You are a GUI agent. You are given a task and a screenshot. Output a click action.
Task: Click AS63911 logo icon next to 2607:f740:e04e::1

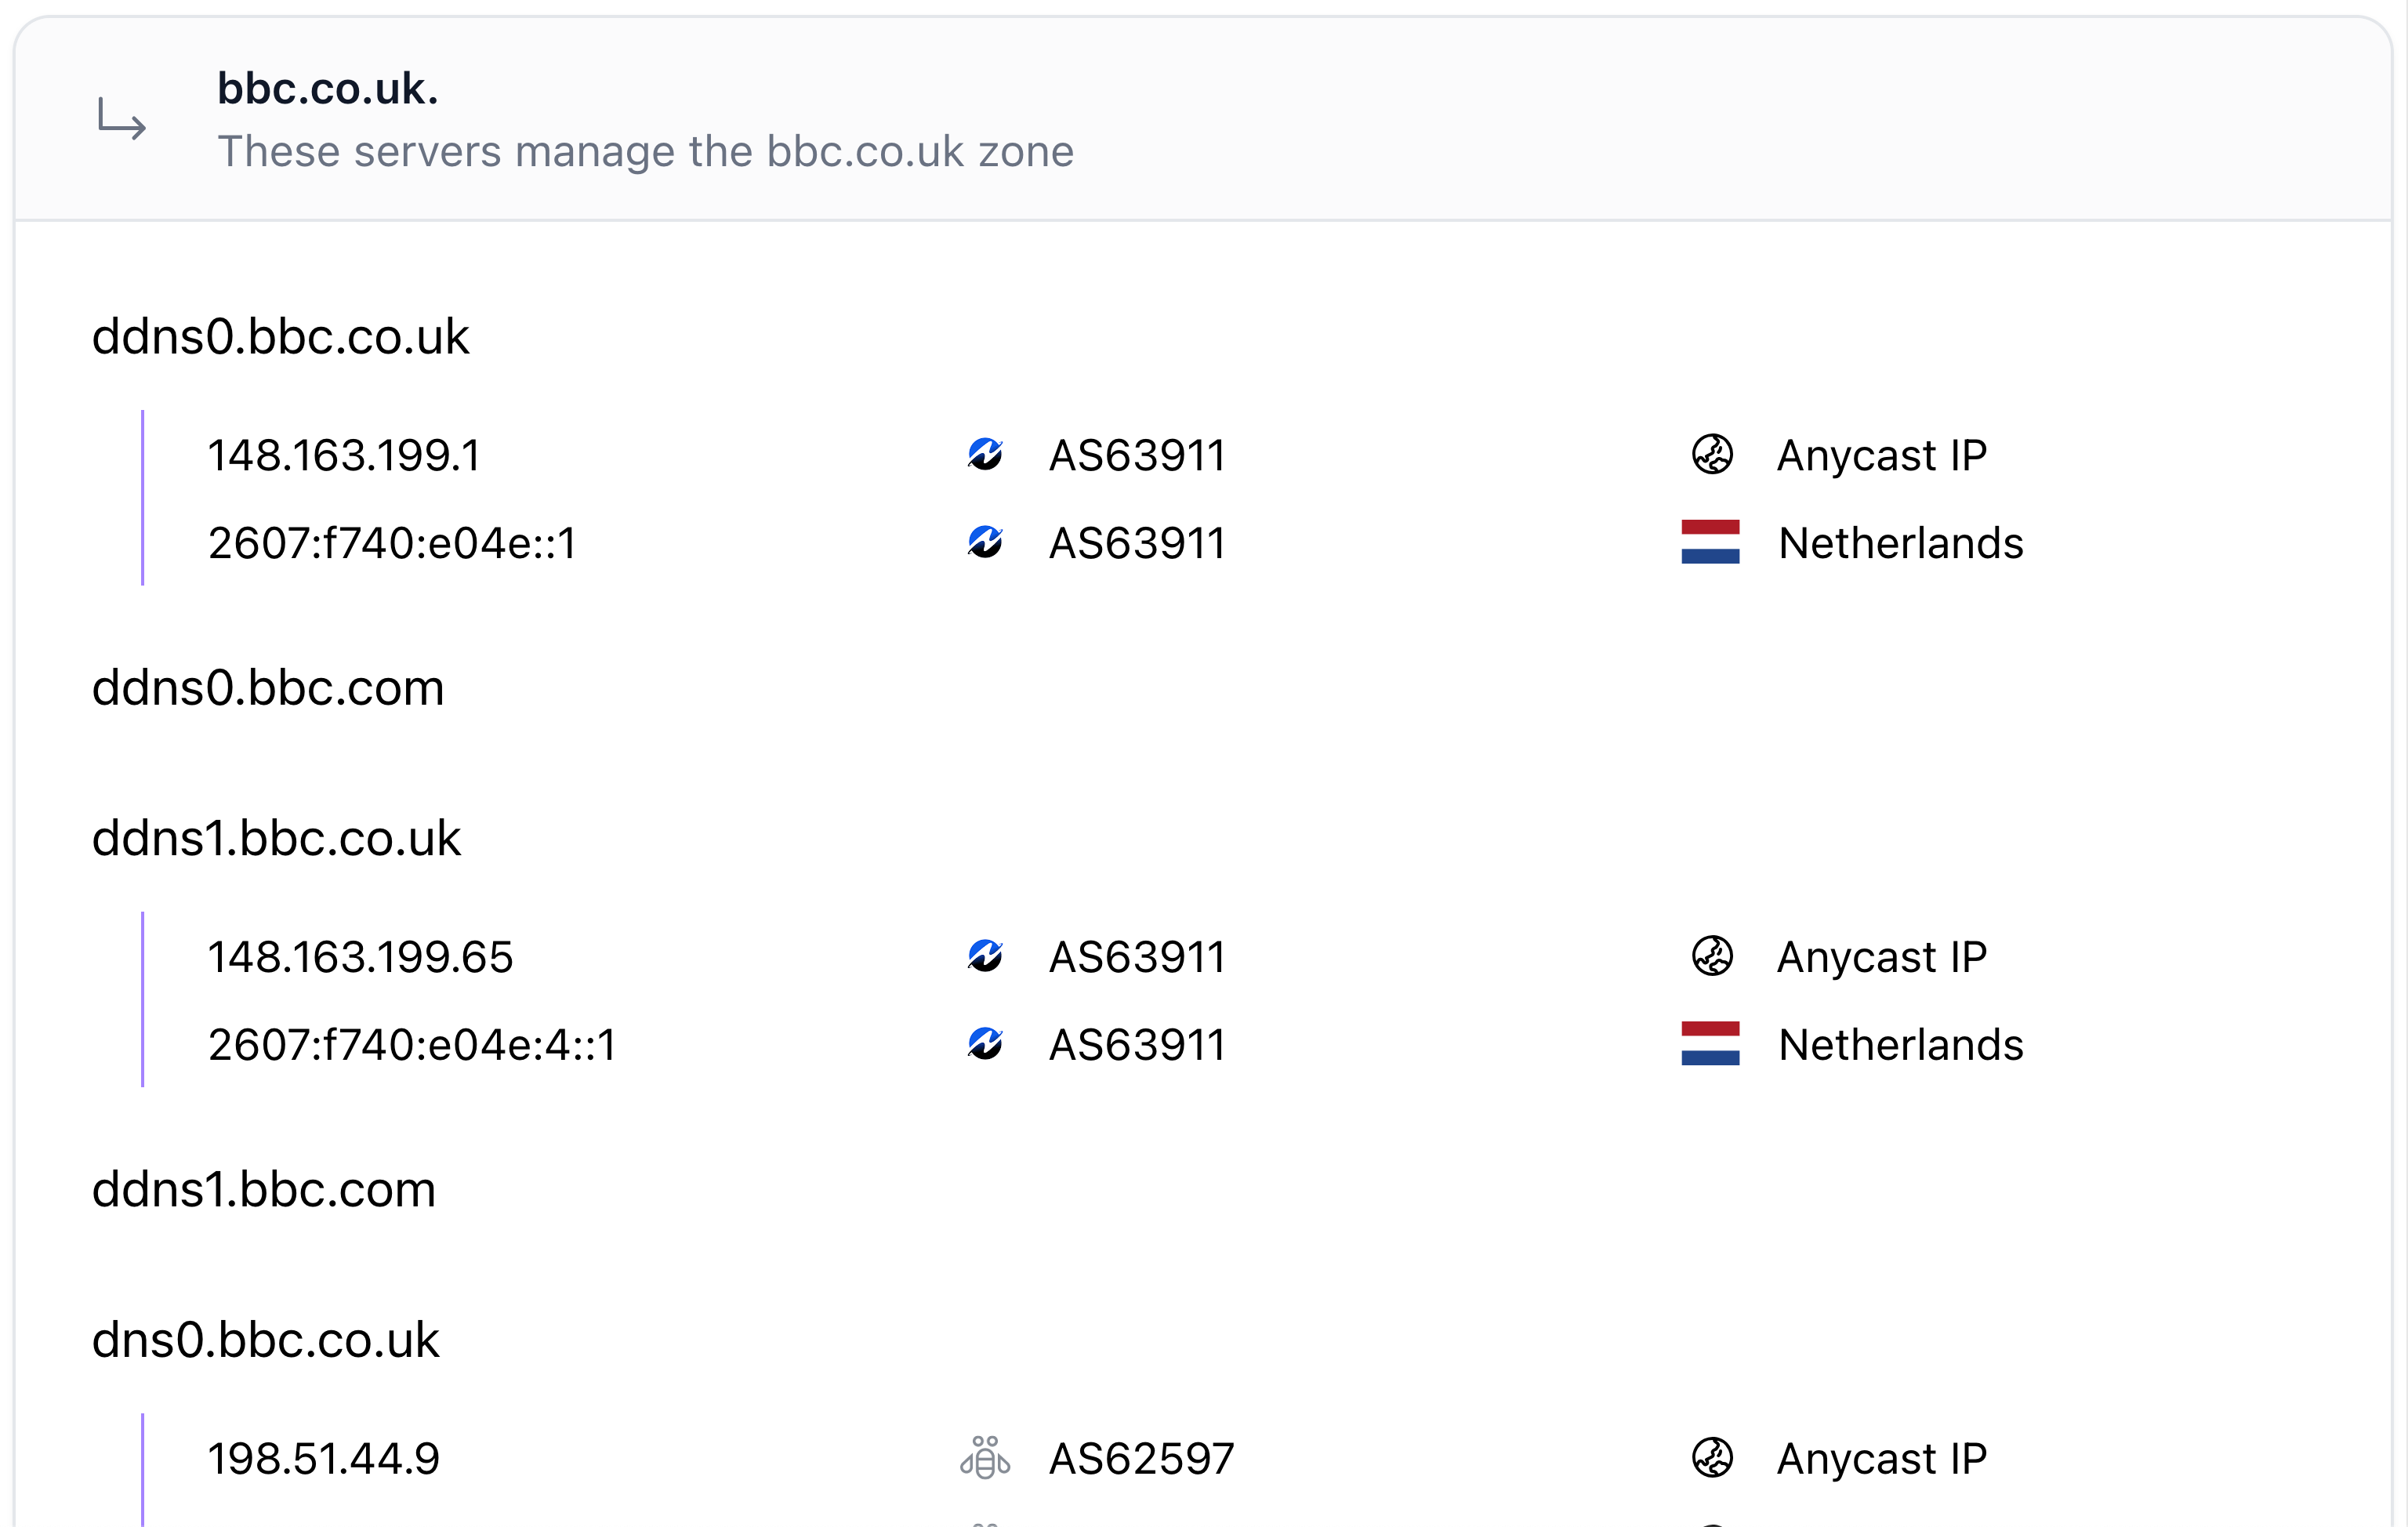(985, 543)
